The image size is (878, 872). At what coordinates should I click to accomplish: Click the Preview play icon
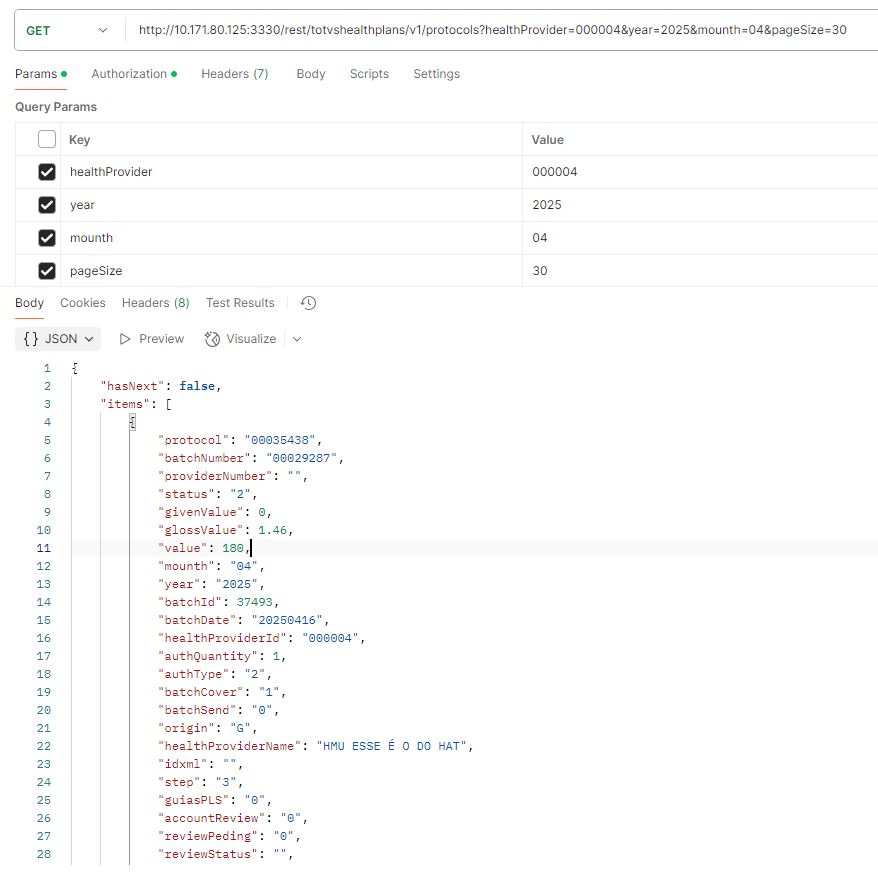[x=125, y=339]
